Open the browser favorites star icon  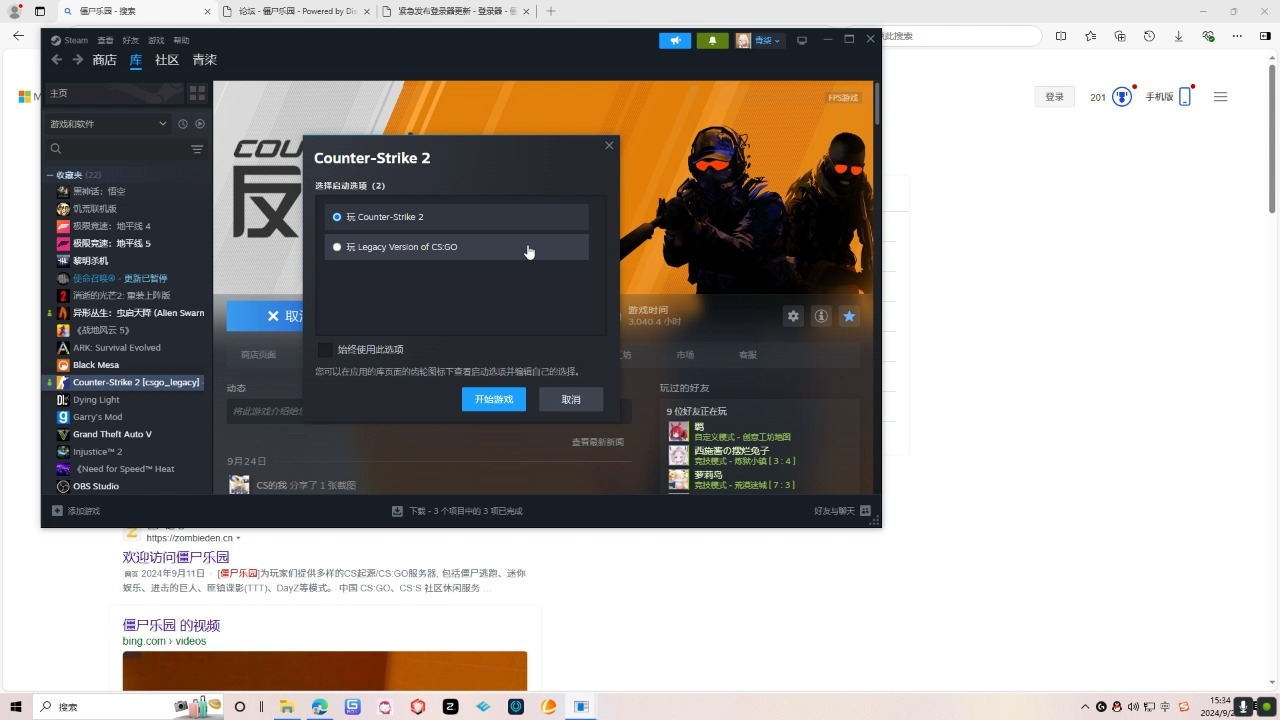pyautogui.click(x=1090, y=36)
